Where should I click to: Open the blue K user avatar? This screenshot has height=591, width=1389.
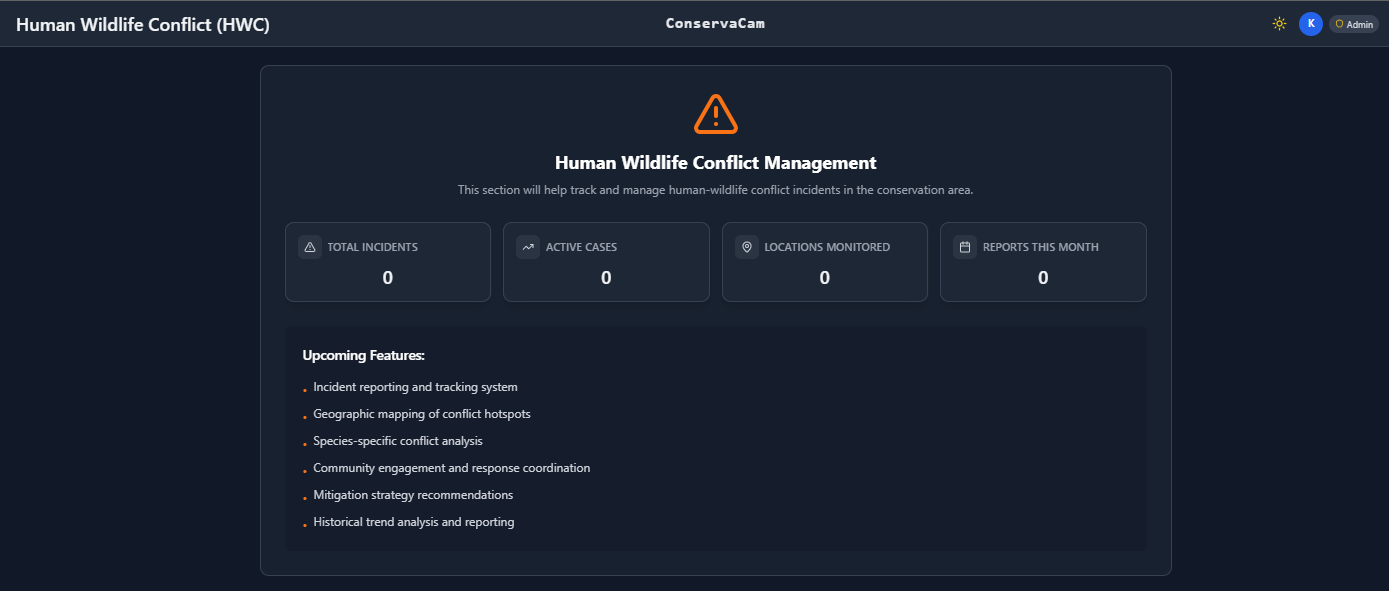pos(1310,24)
